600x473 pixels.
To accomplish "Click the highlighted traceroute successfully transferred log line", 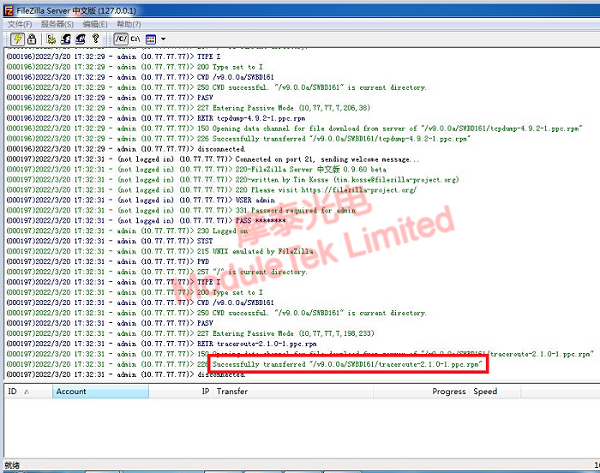I will (x=349, y=365).
